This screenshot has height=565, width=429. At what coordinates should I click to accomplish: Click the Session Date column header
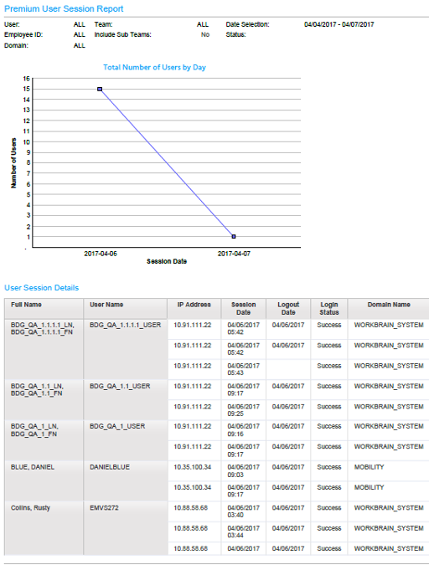point(244,308)
